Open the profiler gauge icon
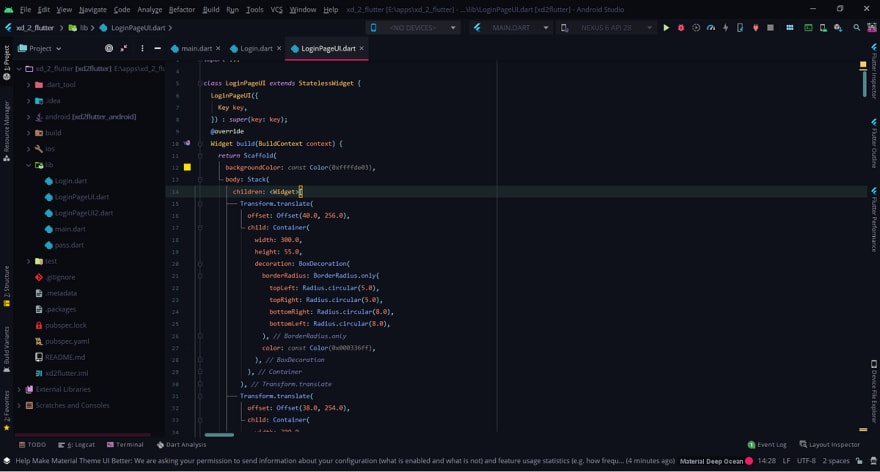Screen dimensions: 880x472 (711, 28)
